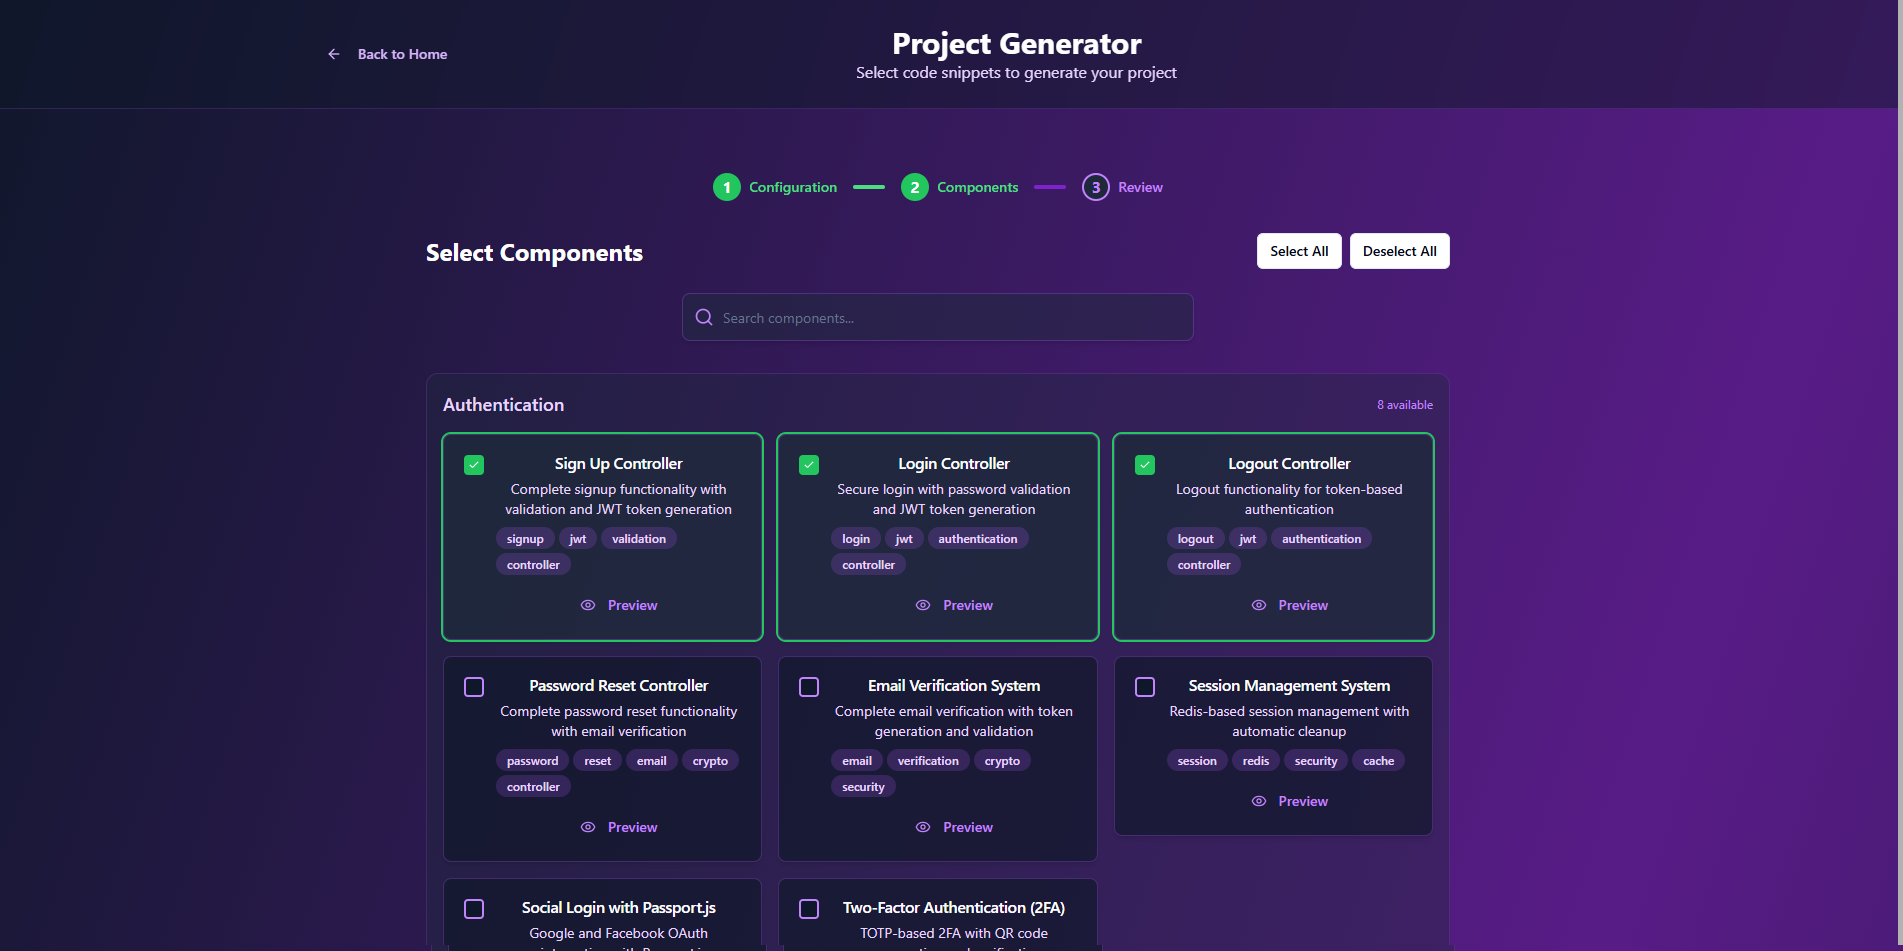Jump to the Review step label

[1140, 187]
